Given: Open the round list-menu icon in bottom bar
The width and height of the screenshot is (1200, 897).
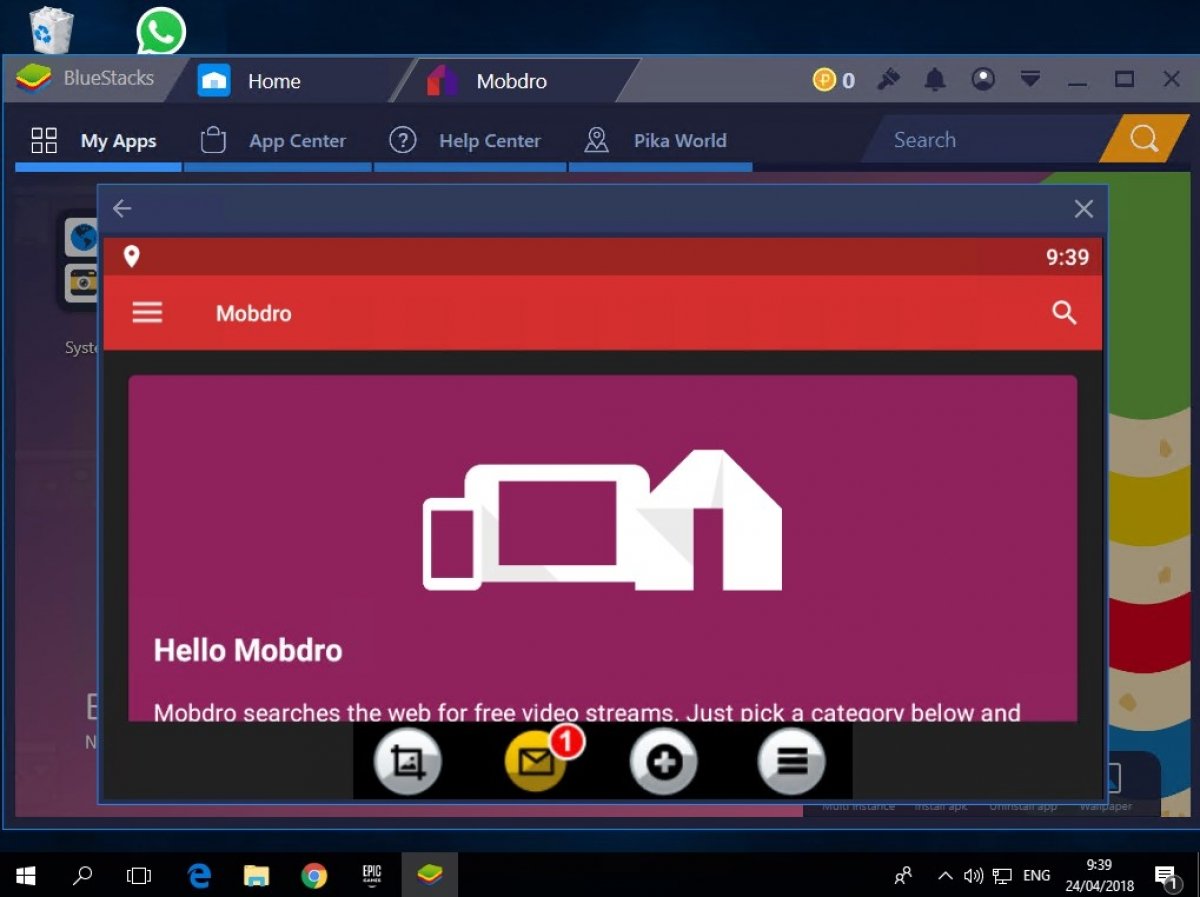Looking at the screenshot, I should 792,762.
